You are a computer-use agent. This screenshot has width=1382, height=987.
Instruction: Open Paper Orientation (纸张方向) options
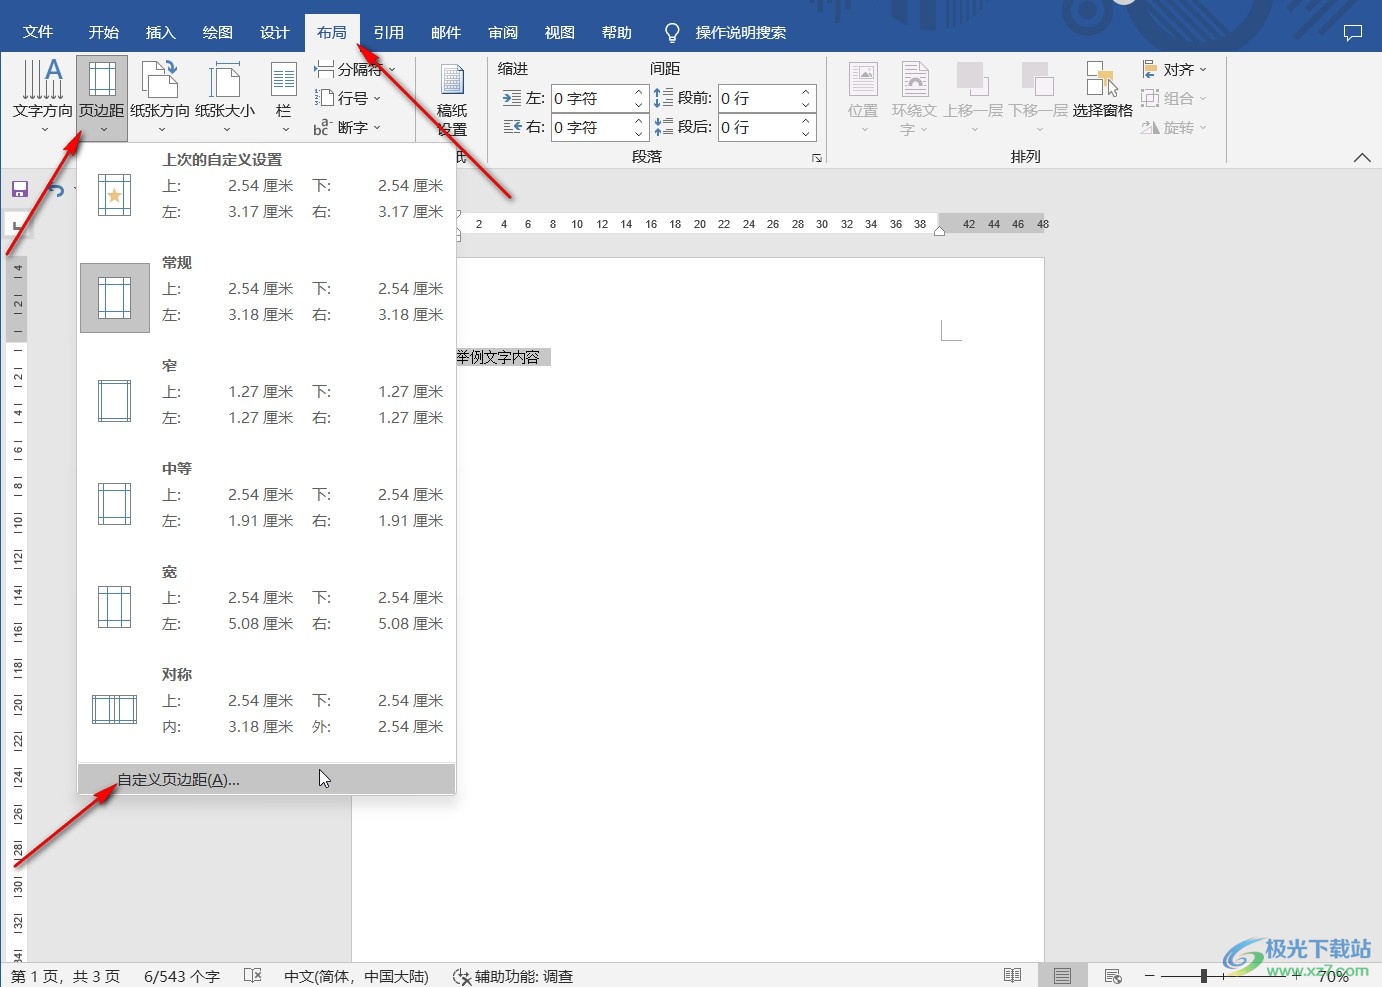[x=160, y=97]
